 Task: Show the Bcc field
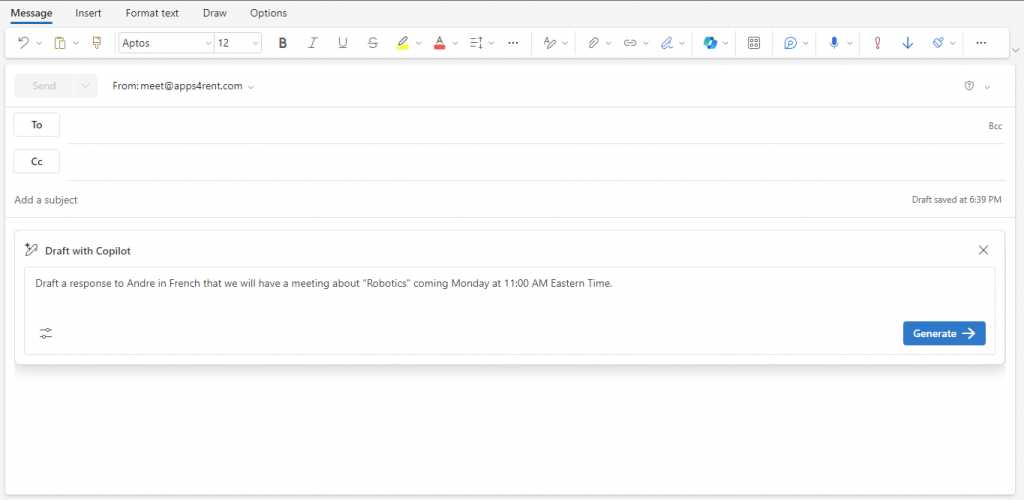pyautogui.click(x=995, y=126)
